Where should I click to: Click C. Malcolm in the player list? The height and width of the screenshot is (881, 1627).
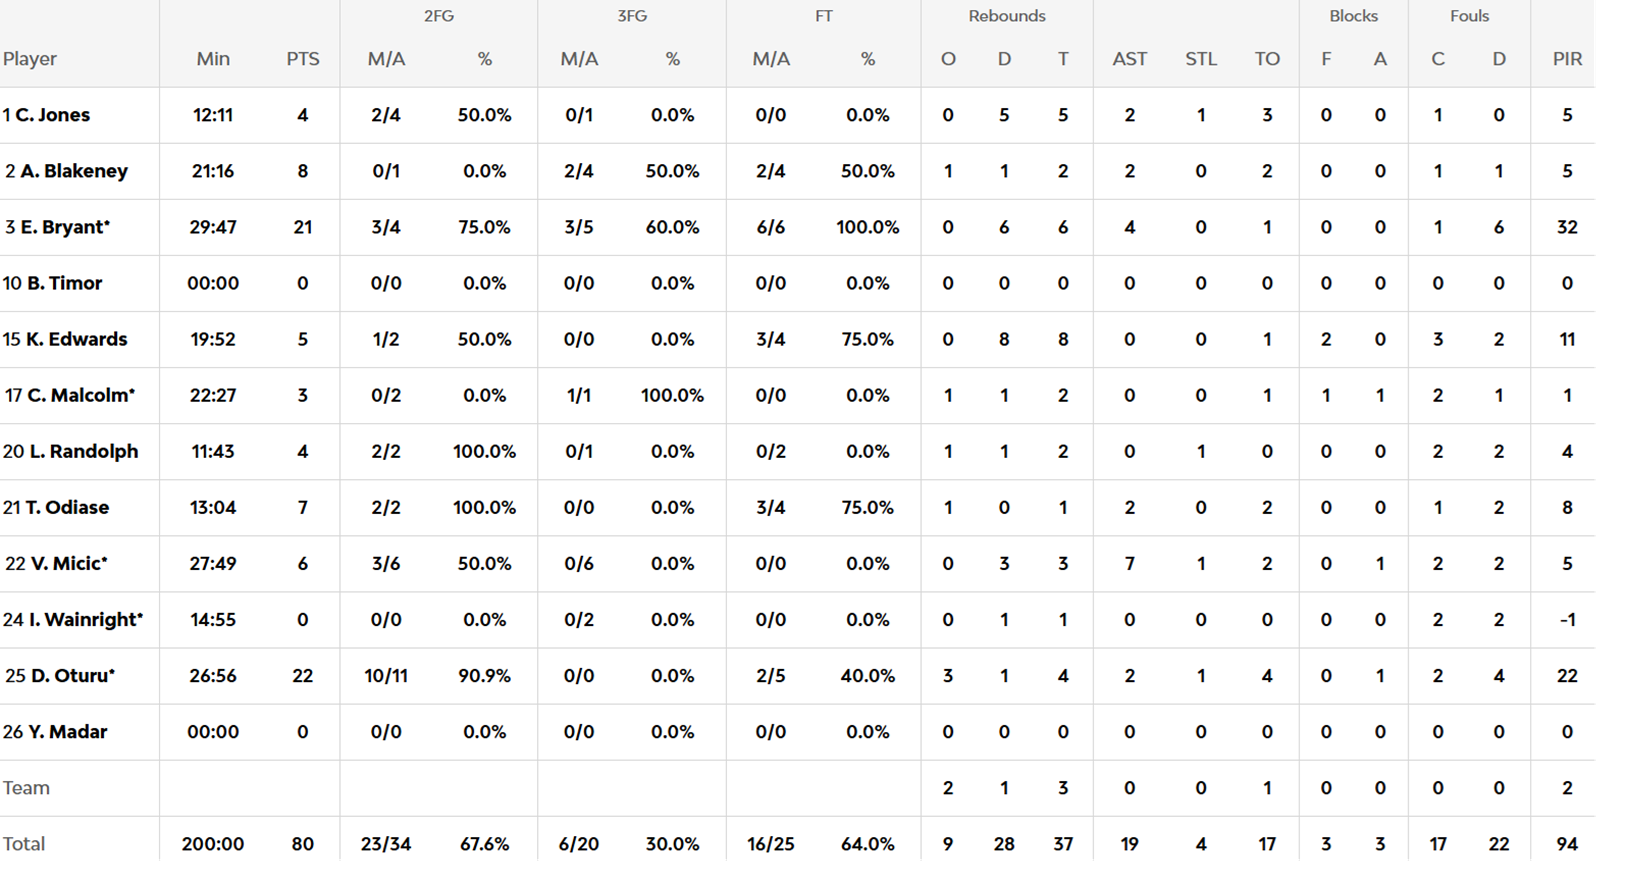pos(80,395)
